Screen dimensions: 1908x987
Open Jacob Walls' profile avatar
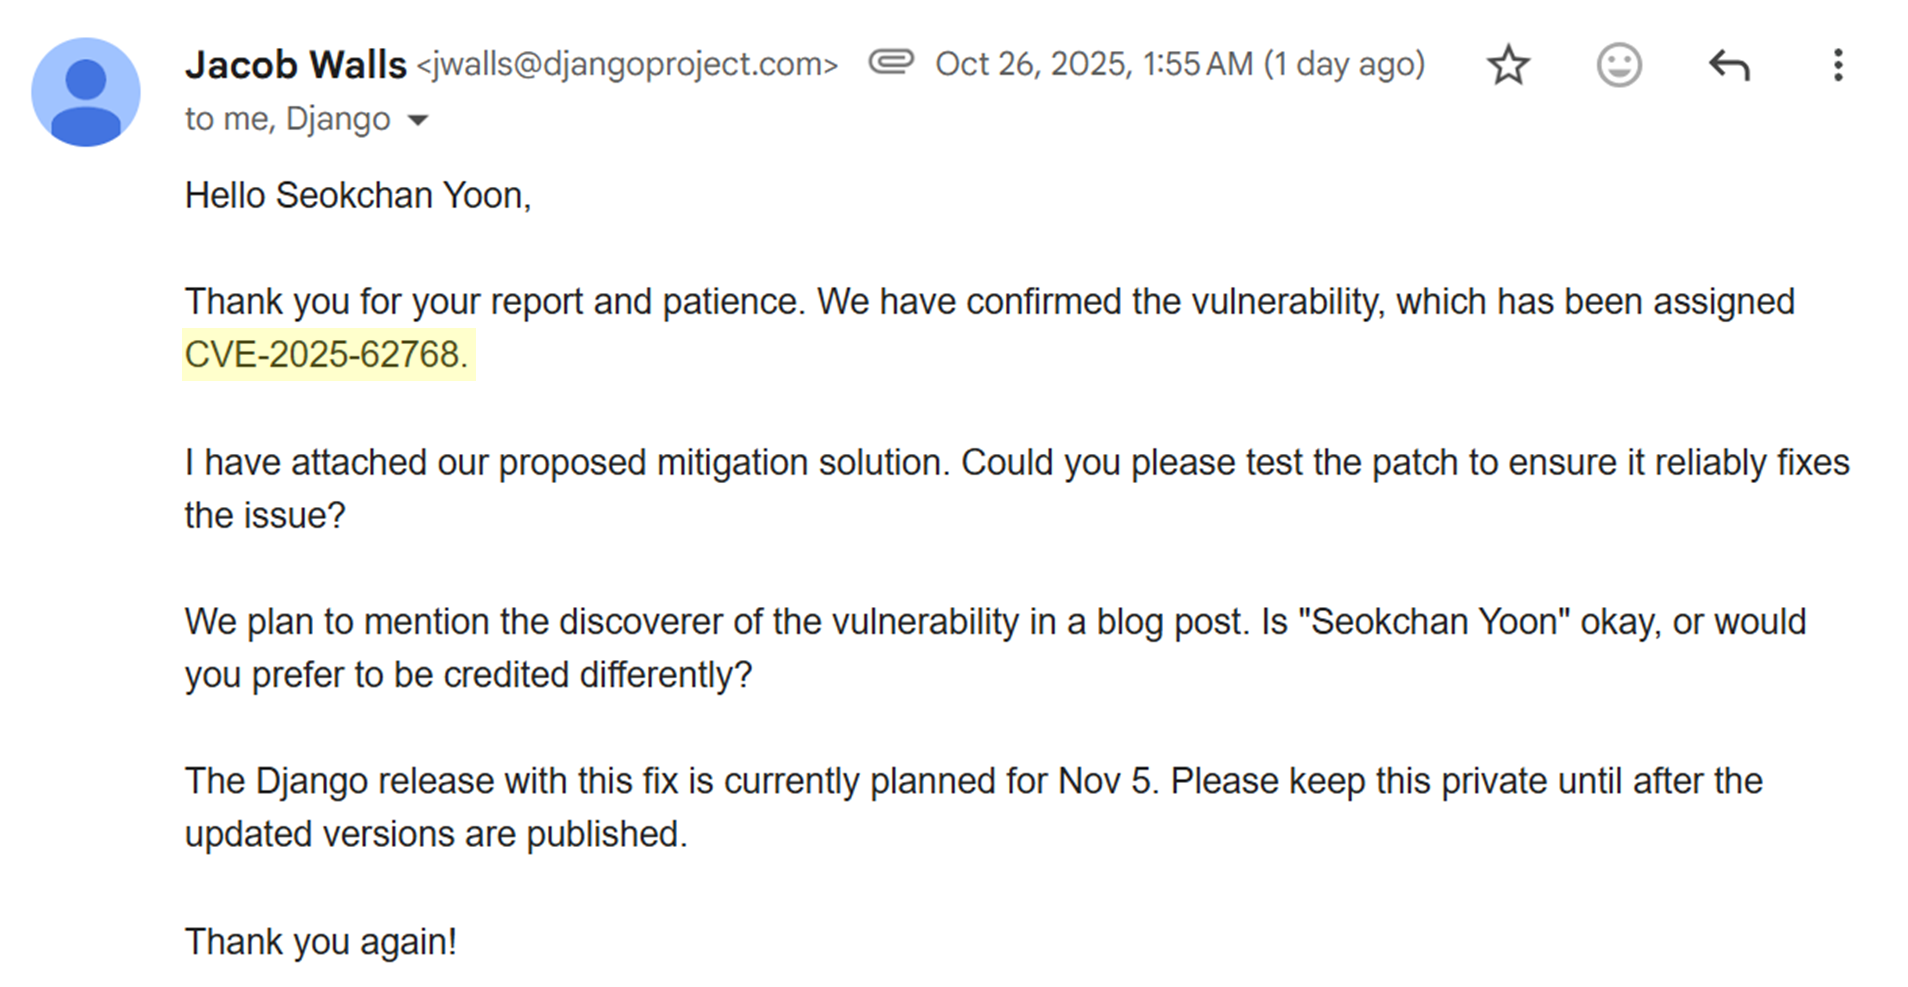pyautogui.click(x=86, y=92)
